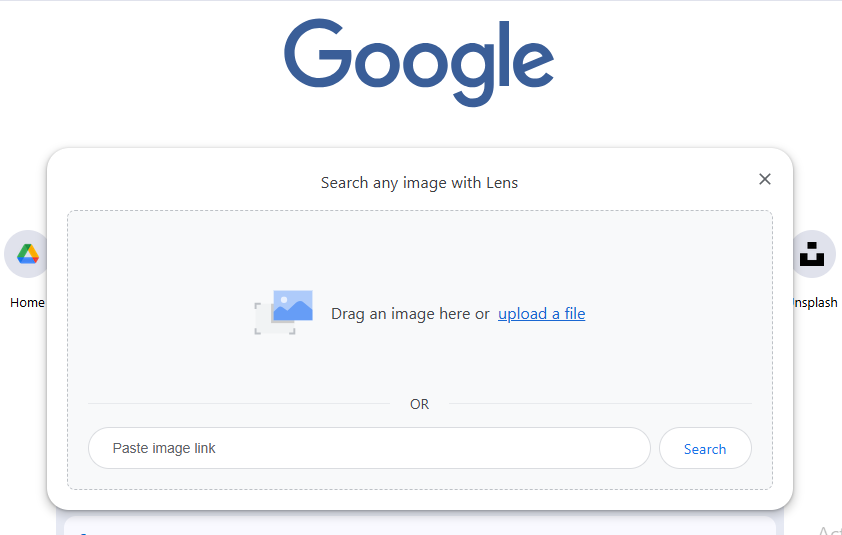Open the Google Drive Home shortcut
Image resolution: width=842 pixels, height=535 pixels.
pos(27,254)
